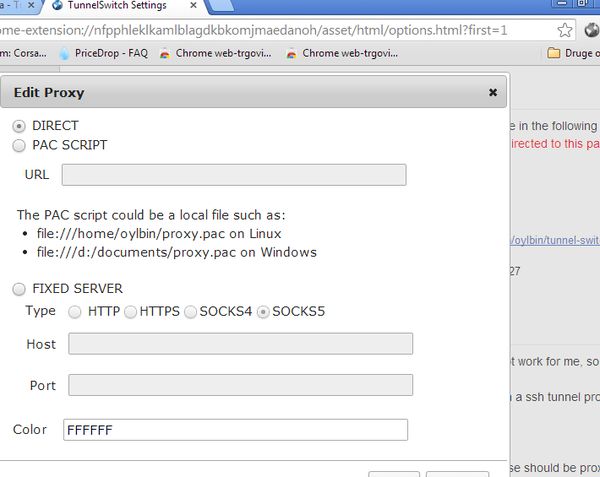Image resolution: width=600 pixels, height=477 pixels.
Task: Focus the Port input field
Action: pyautogui.click(x=240, y=385)
